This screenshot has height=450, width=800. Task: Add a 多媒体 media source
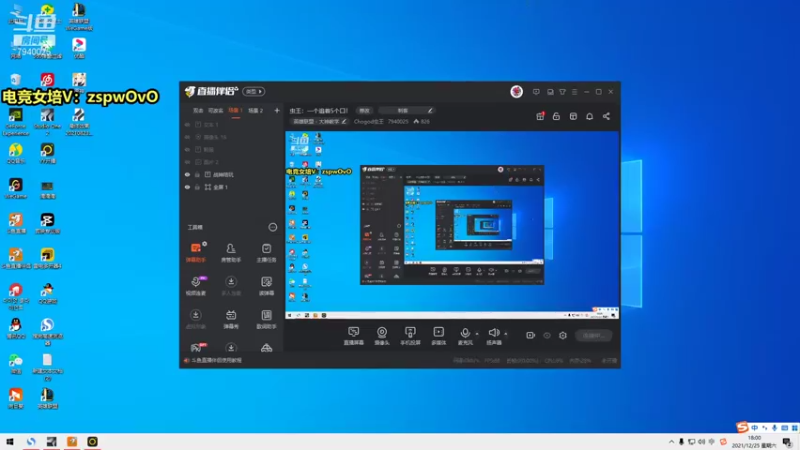pos(439,336)
